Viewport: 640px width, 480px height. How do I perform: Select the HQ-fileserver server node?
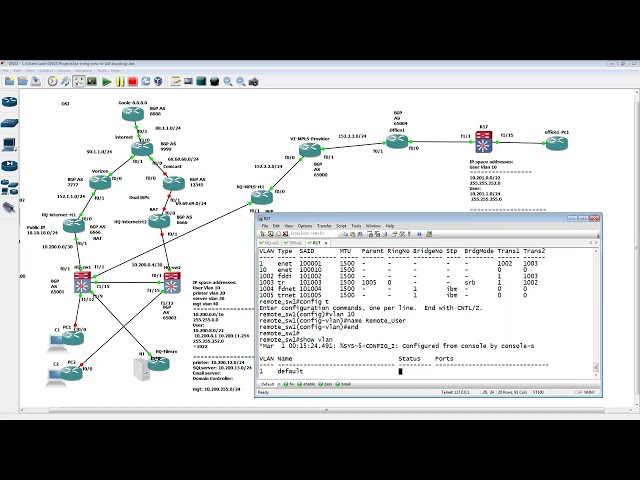click(158, 363)
